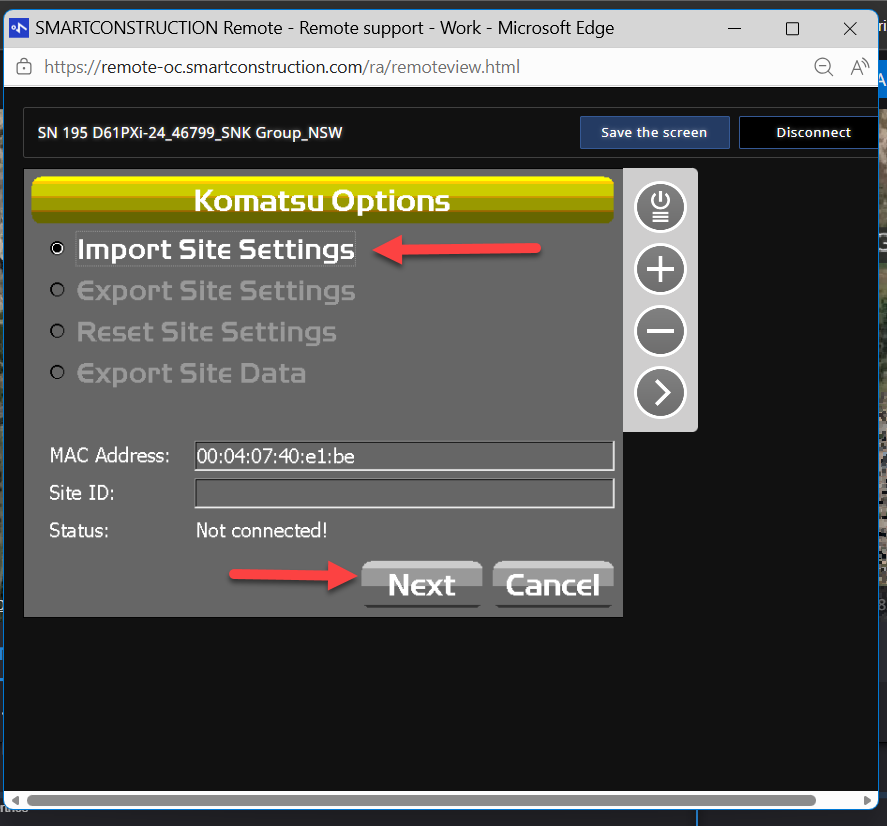The image size is (887, 826).
Task: Click the right chevron round icon
Action: (x=660, y=393)
